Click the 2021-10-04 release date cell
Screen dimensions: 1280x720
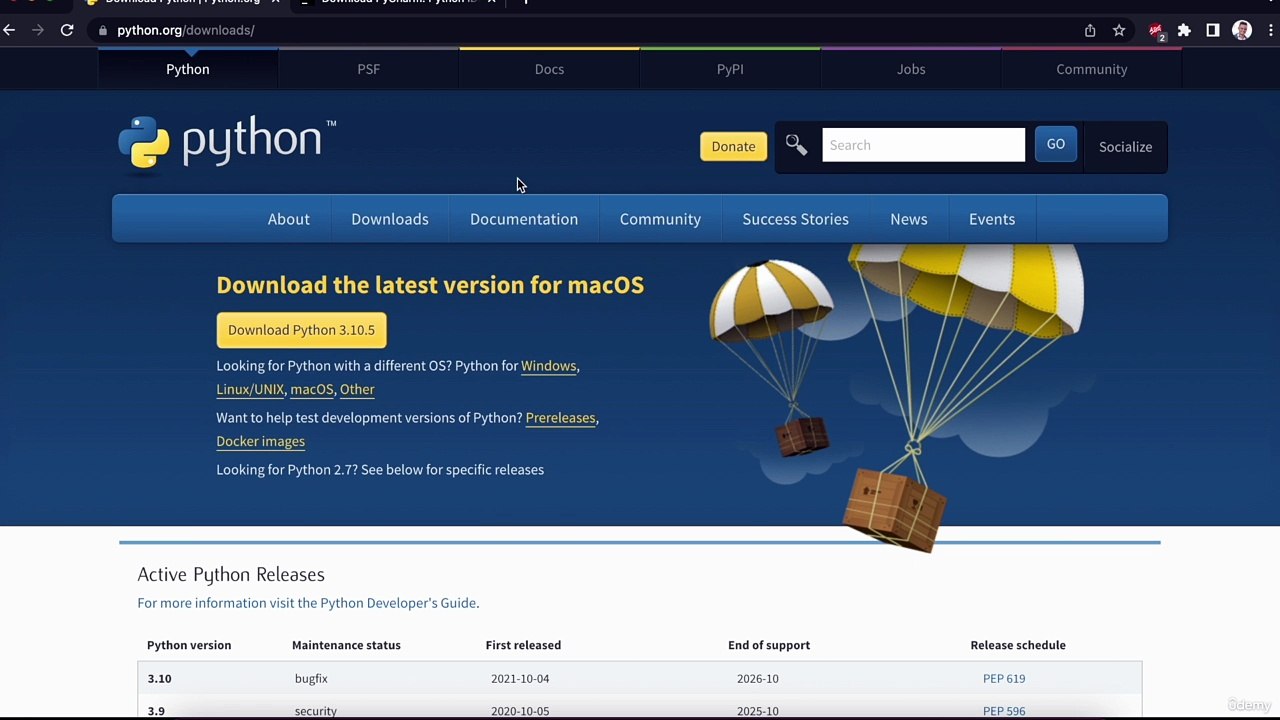click(520, 679)
